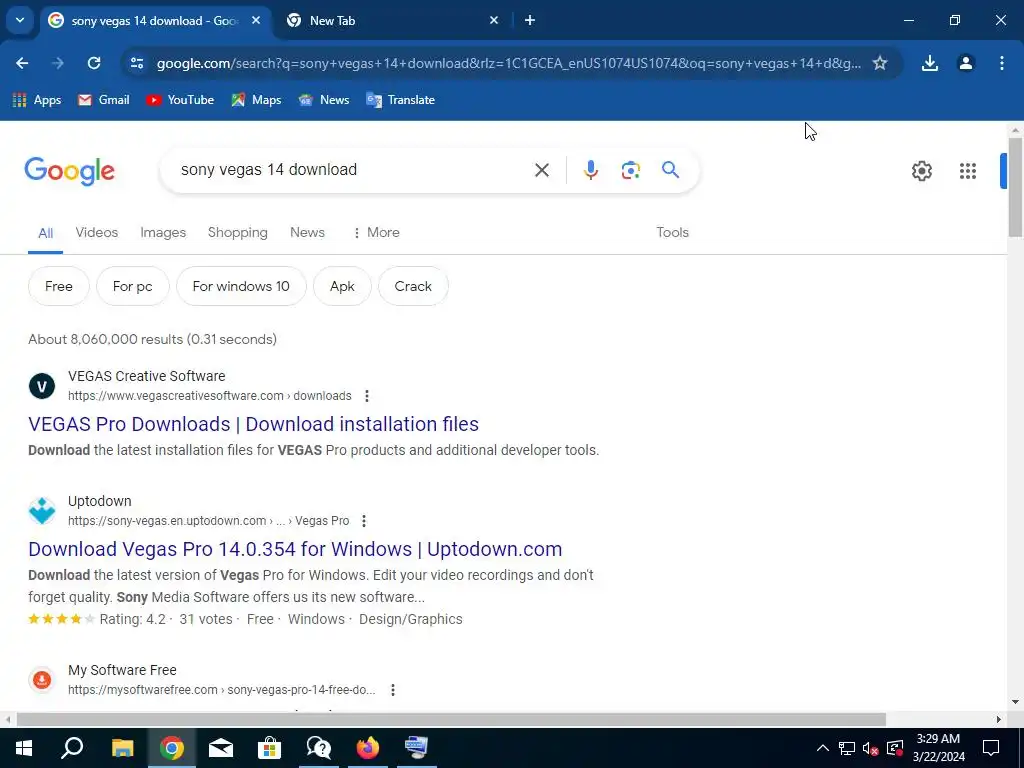Open Chrome three-dot menu
The height and width of the screenshot is (768, 1024).
(x=1001, y=63)
